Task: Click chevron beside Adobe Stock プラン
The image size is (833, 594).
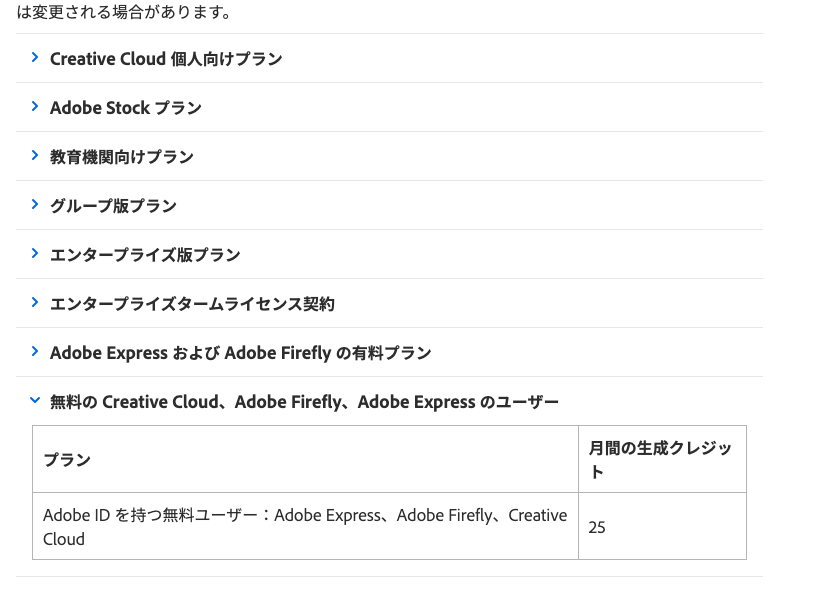Action: (35, 106)
